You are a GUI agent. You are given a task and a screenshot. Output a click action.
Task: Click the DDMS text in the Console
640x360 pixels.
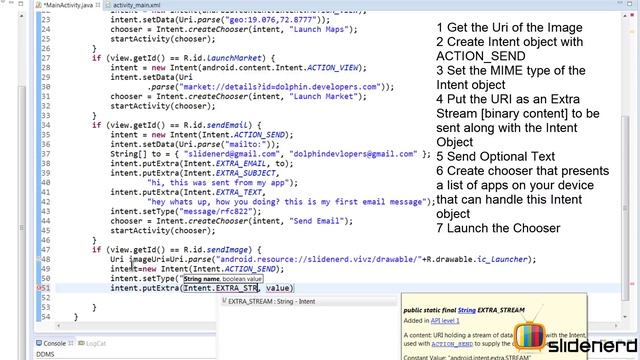[45, 355]
